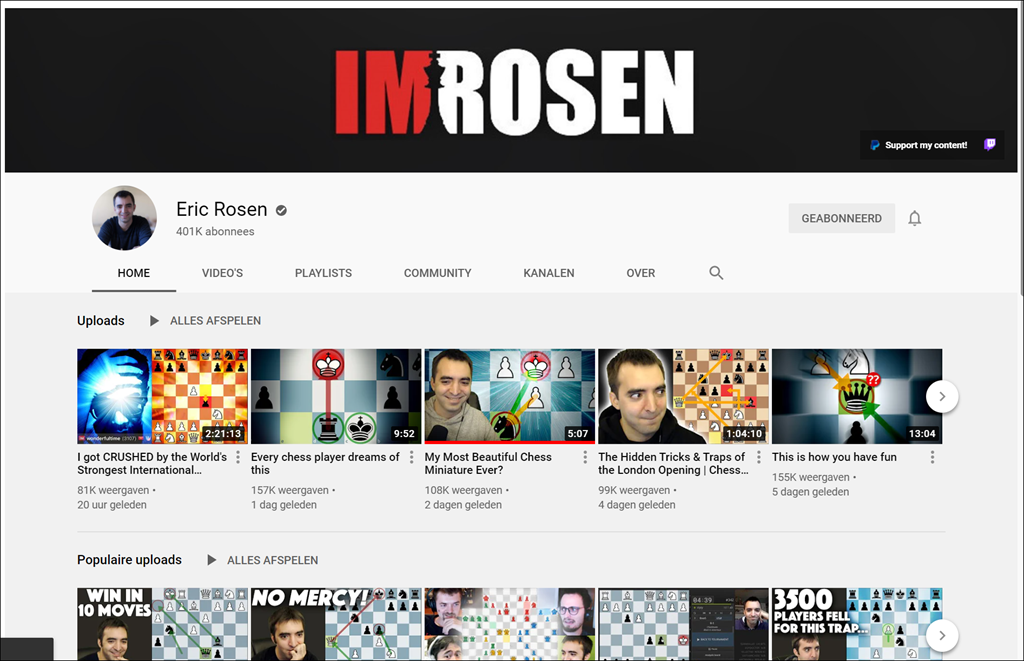Viewport: 1024px width, 661px height.
Task: Open title 'This is how you have fun'
Action: point(834,457)
